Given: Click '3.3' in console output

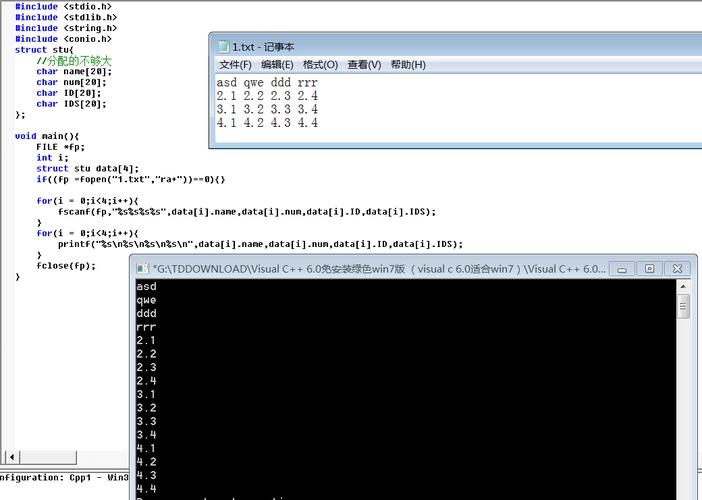Looking at the screenshot, I should [x=146, y=421].
